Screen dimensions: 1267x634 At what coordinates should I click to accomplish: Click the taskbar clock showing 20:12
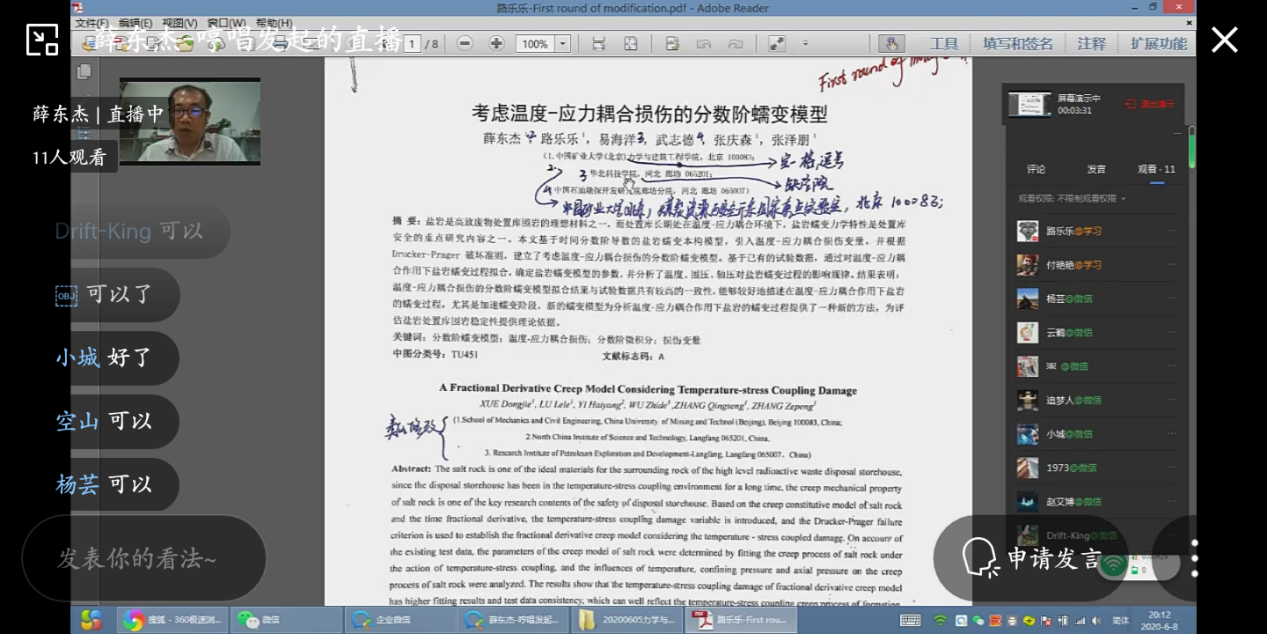coord(1159,620)
